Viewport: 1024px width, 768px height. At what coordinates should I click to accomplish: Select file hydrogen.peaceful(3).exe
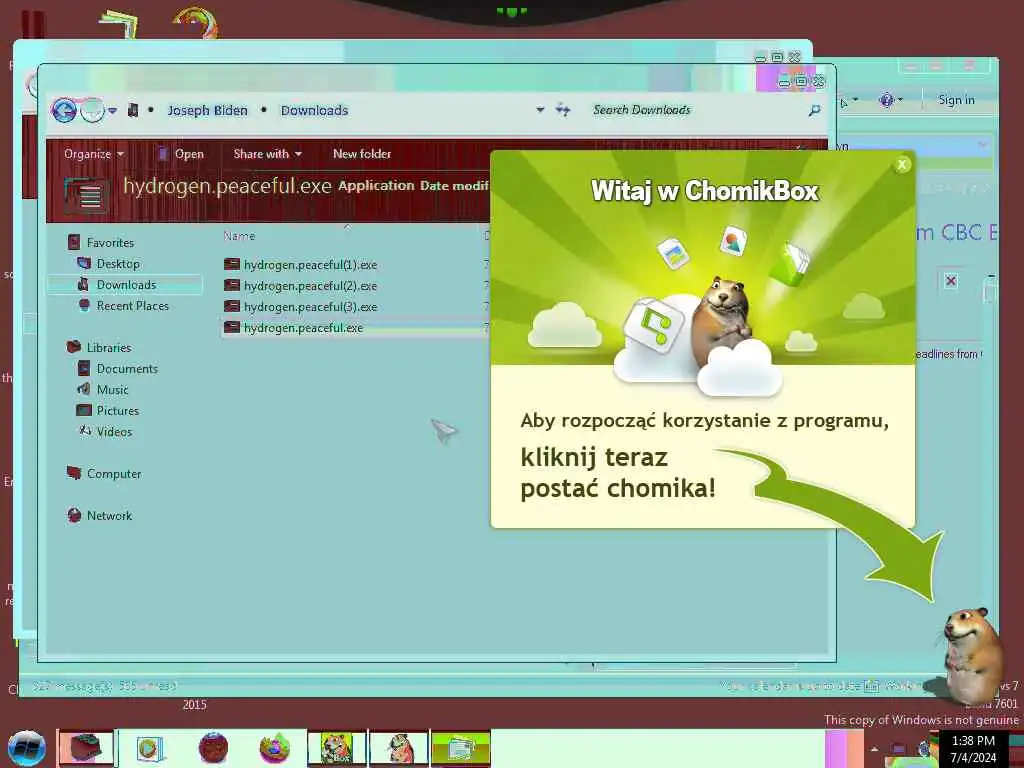[300, 306]
